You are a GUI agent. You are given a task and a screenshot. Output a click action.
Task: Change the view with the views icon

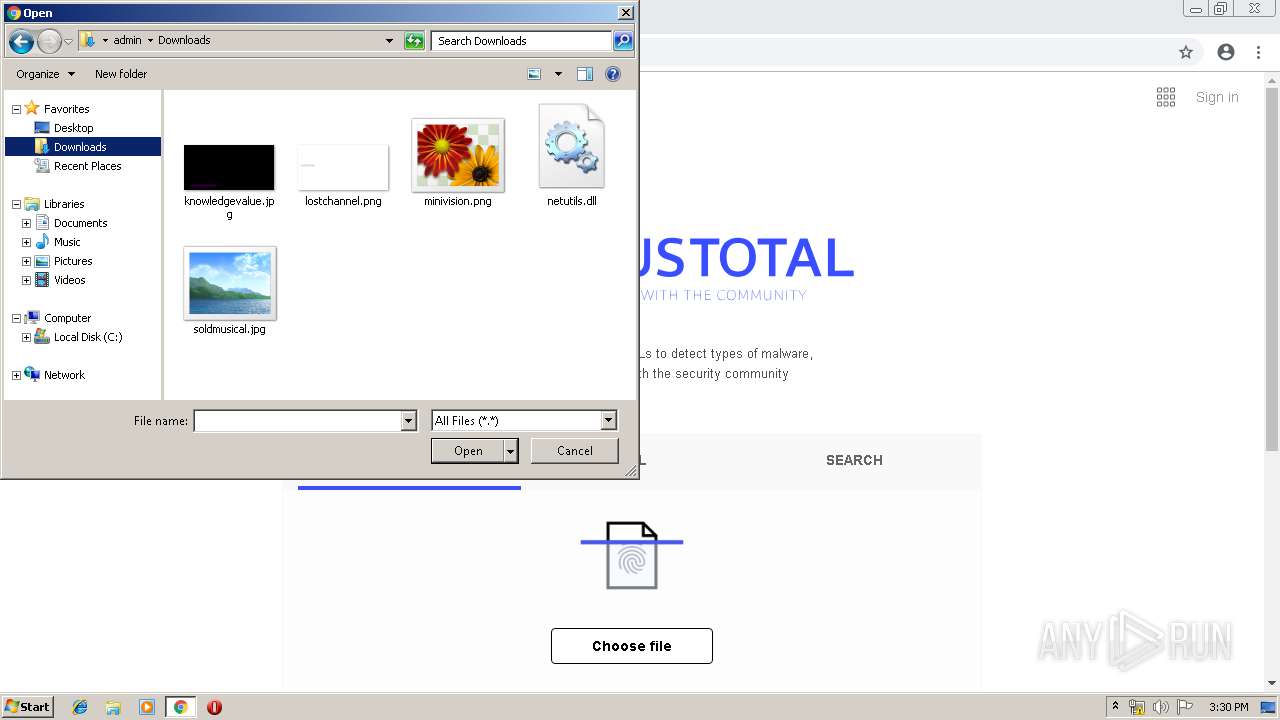click(x=535, y=74)
